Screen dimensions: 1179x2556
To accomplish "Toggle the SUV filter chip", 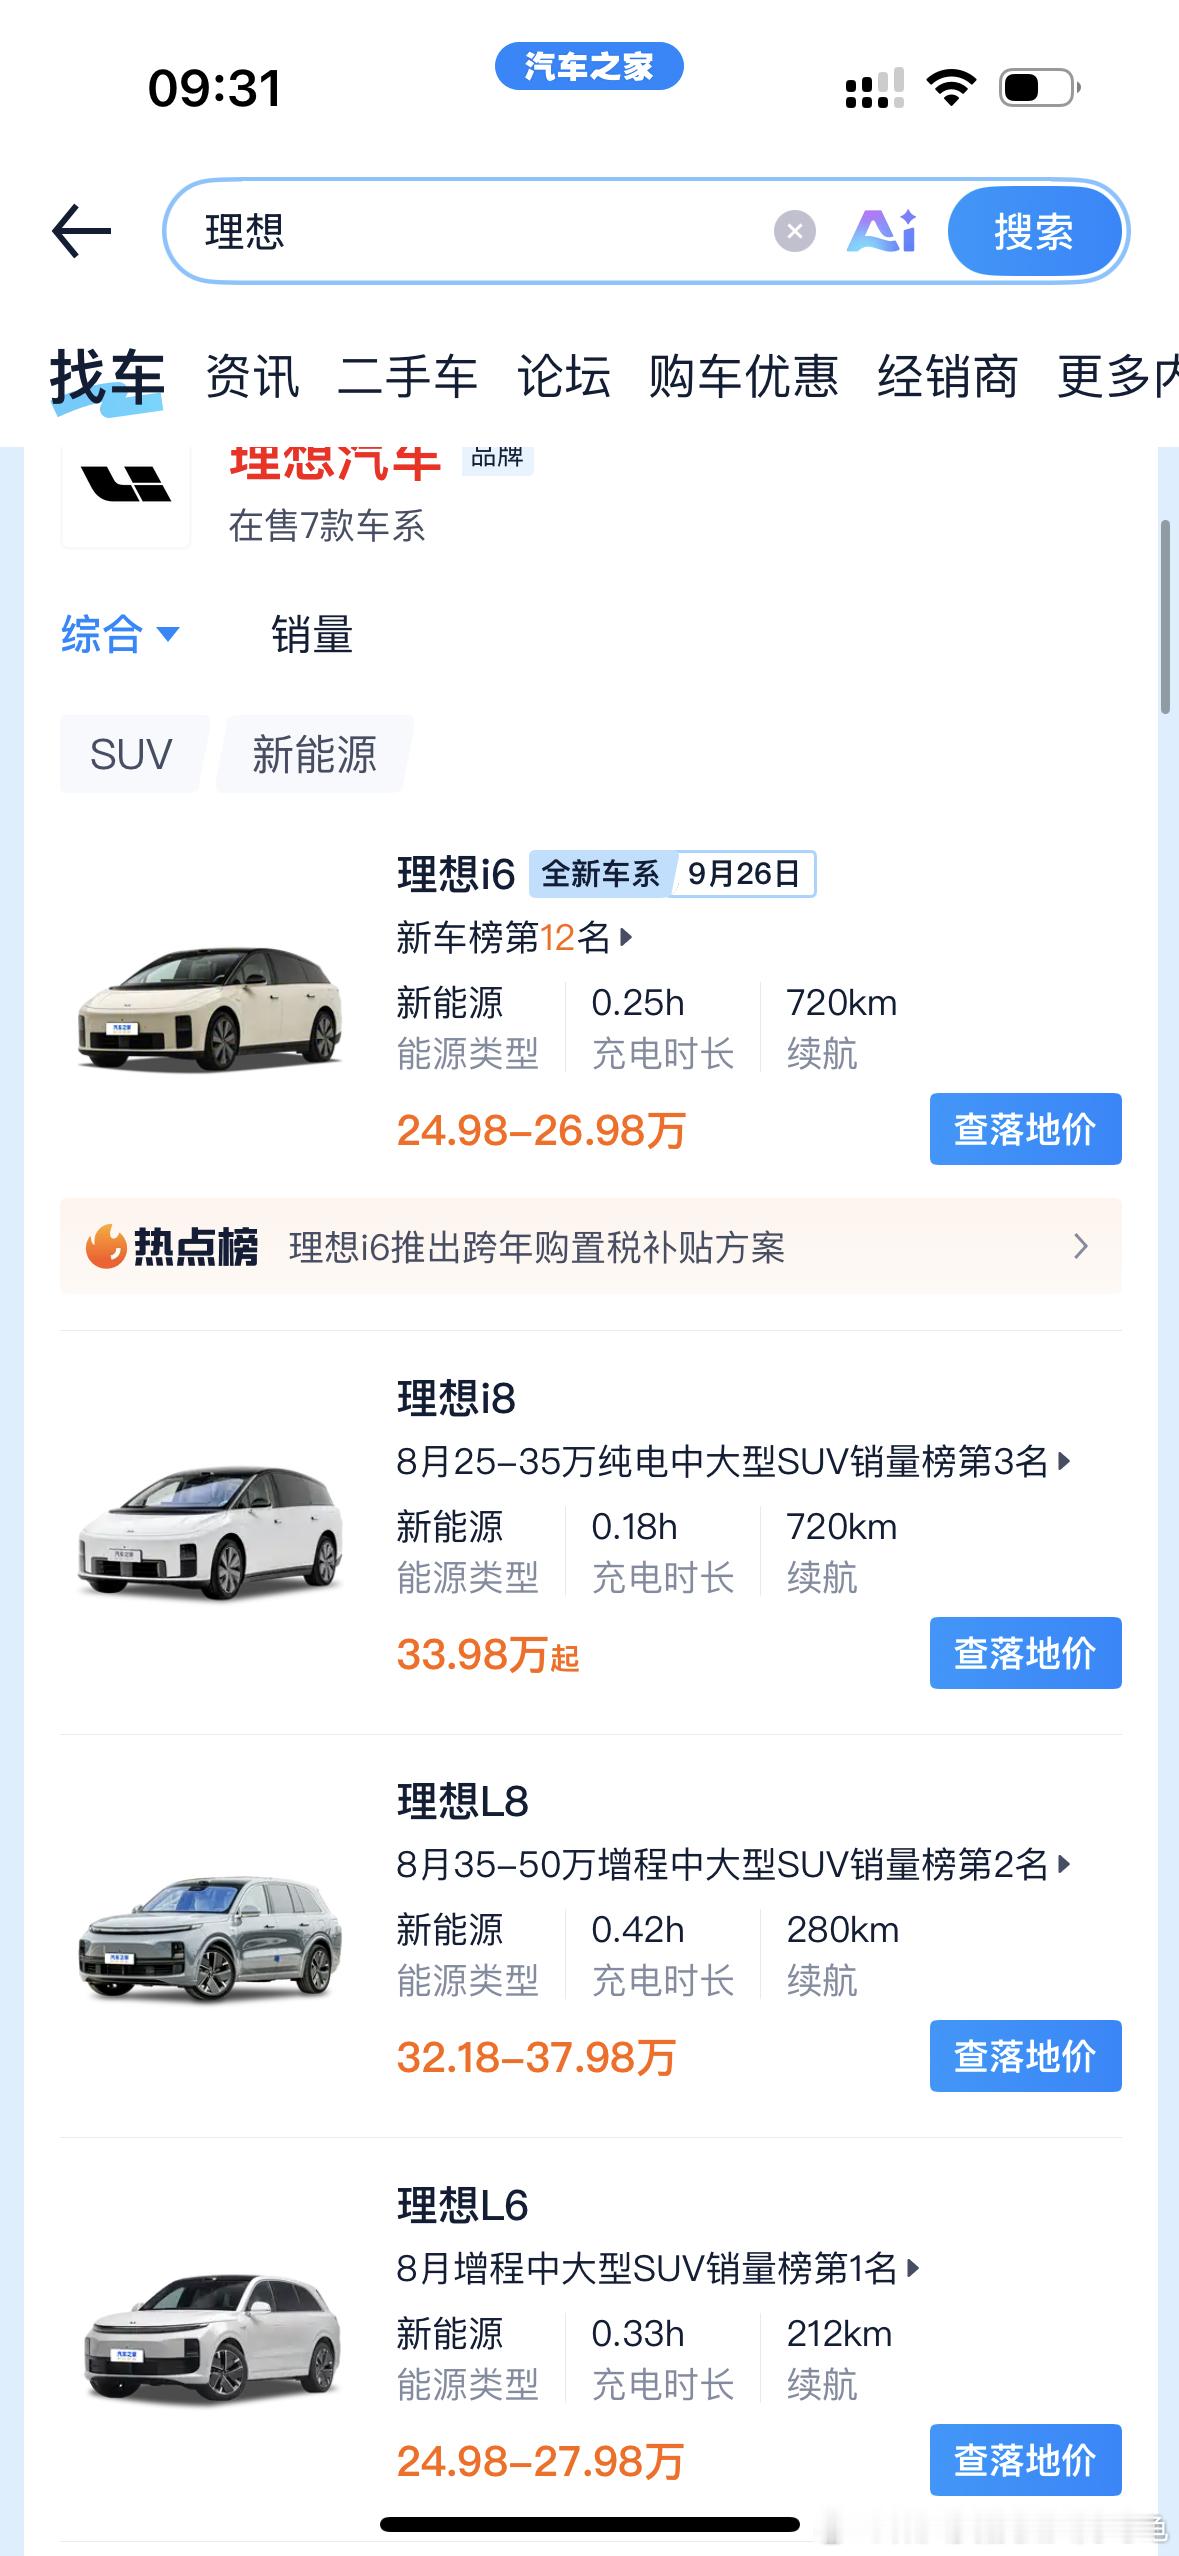I will [131, 754].
